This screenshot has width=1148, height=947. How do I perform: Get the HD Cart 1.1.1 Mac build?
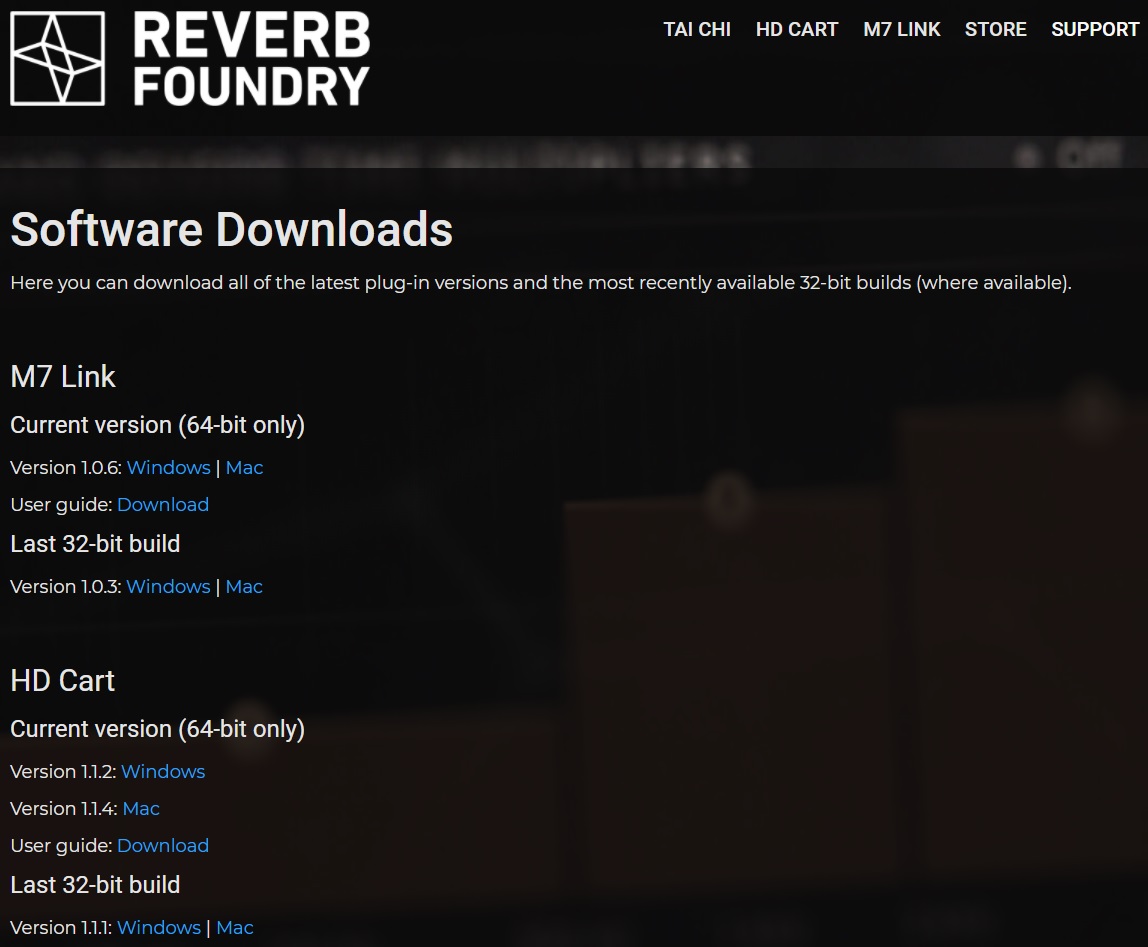234,927
